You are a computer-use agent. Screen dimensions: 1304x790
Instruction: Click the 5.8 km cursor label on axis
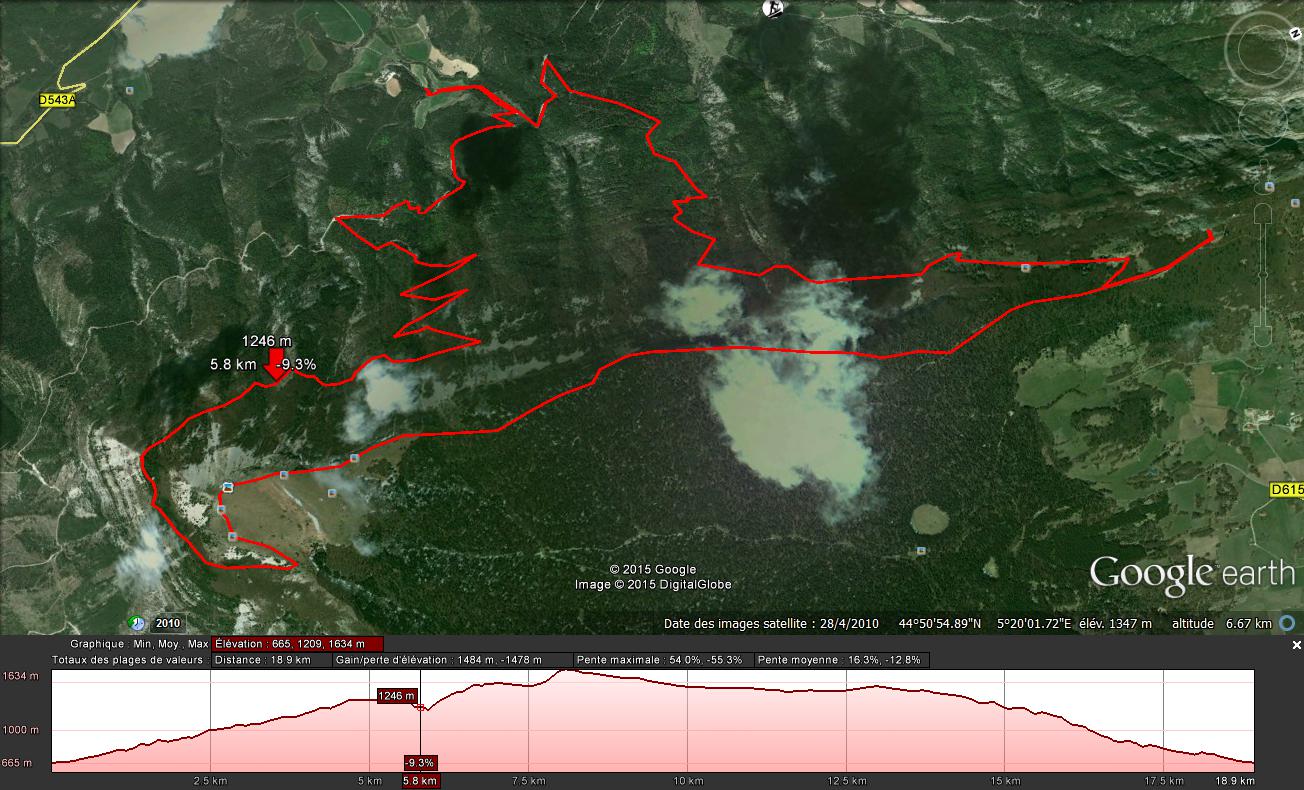[420, 781]
